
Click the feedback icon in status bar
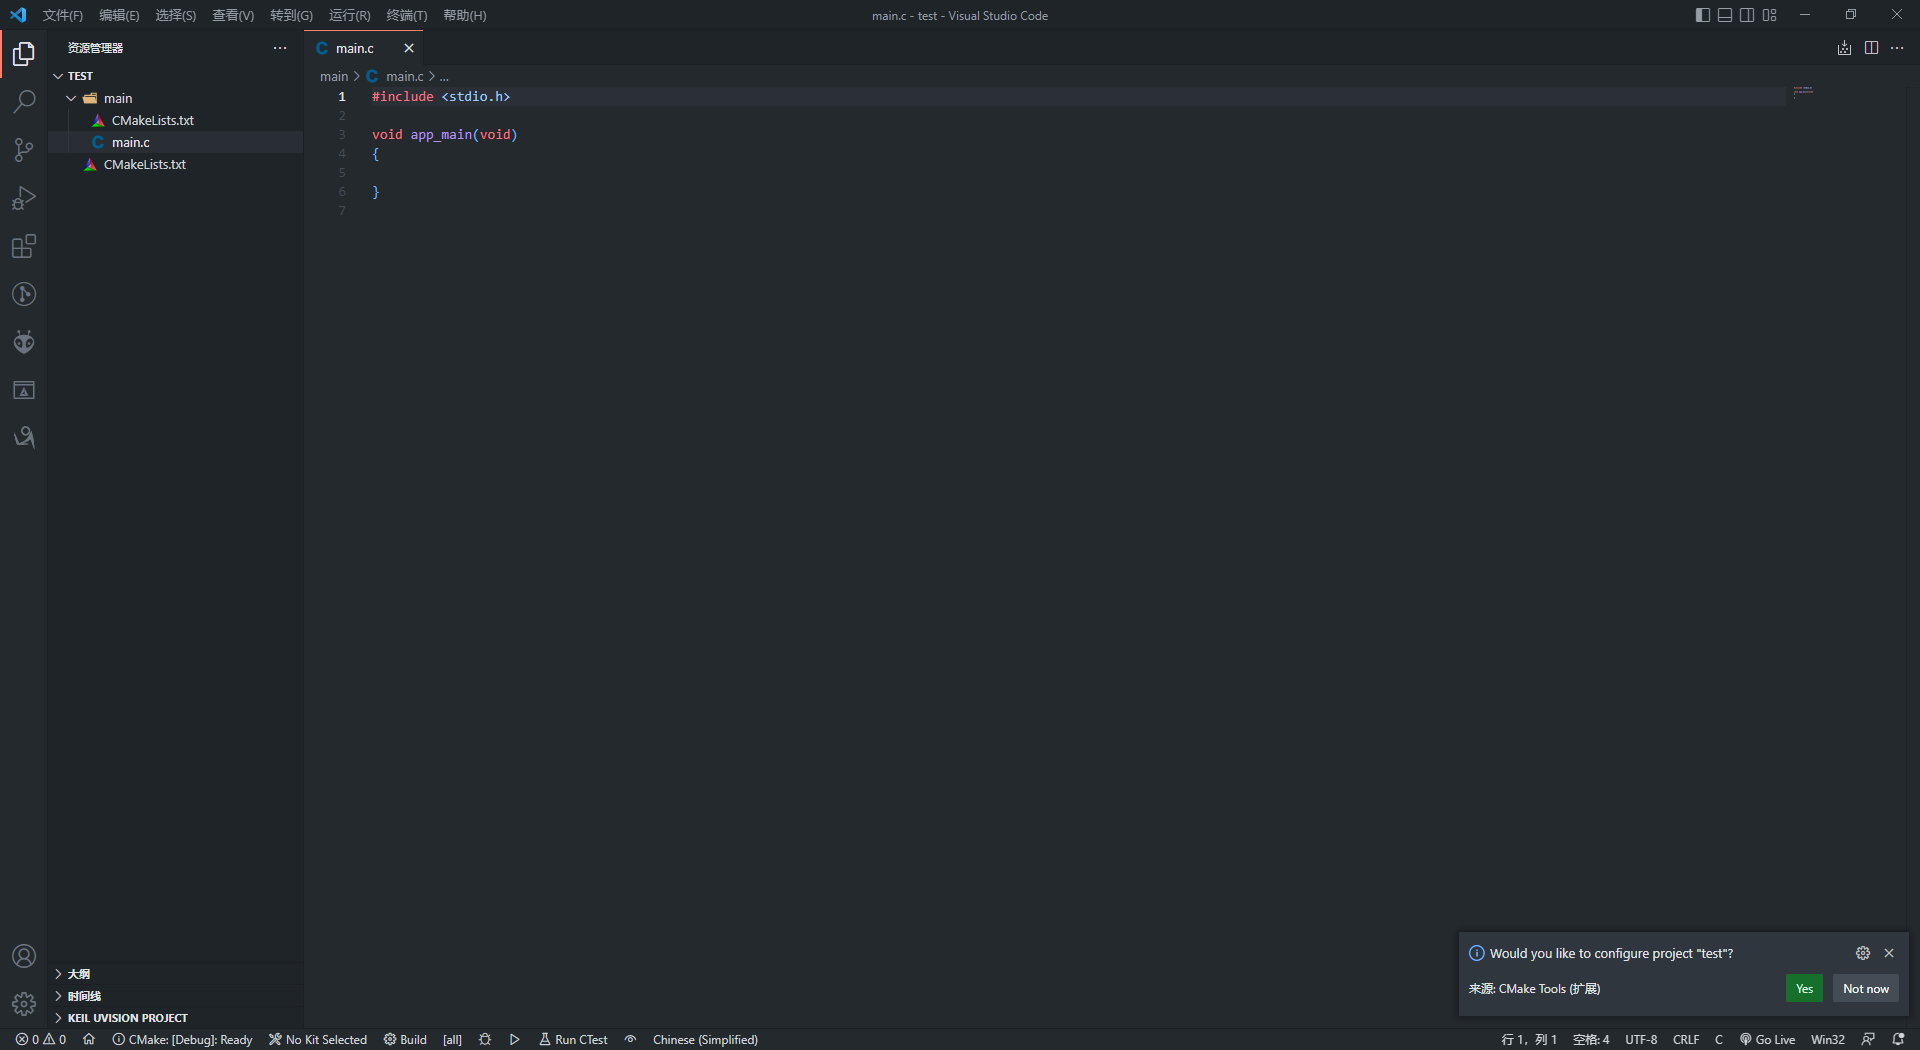tap(1868, 1040)
